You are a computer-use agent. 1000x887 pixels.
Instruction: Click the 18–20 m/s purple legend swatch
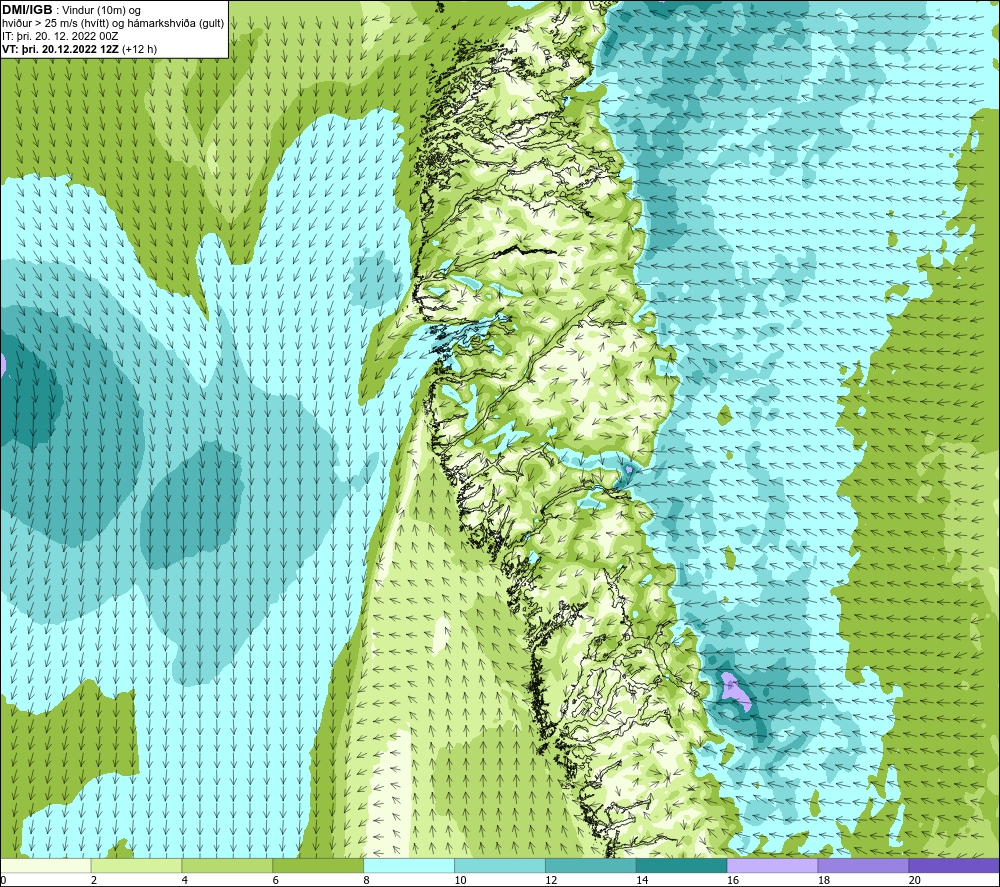click(x=863, y=866)
